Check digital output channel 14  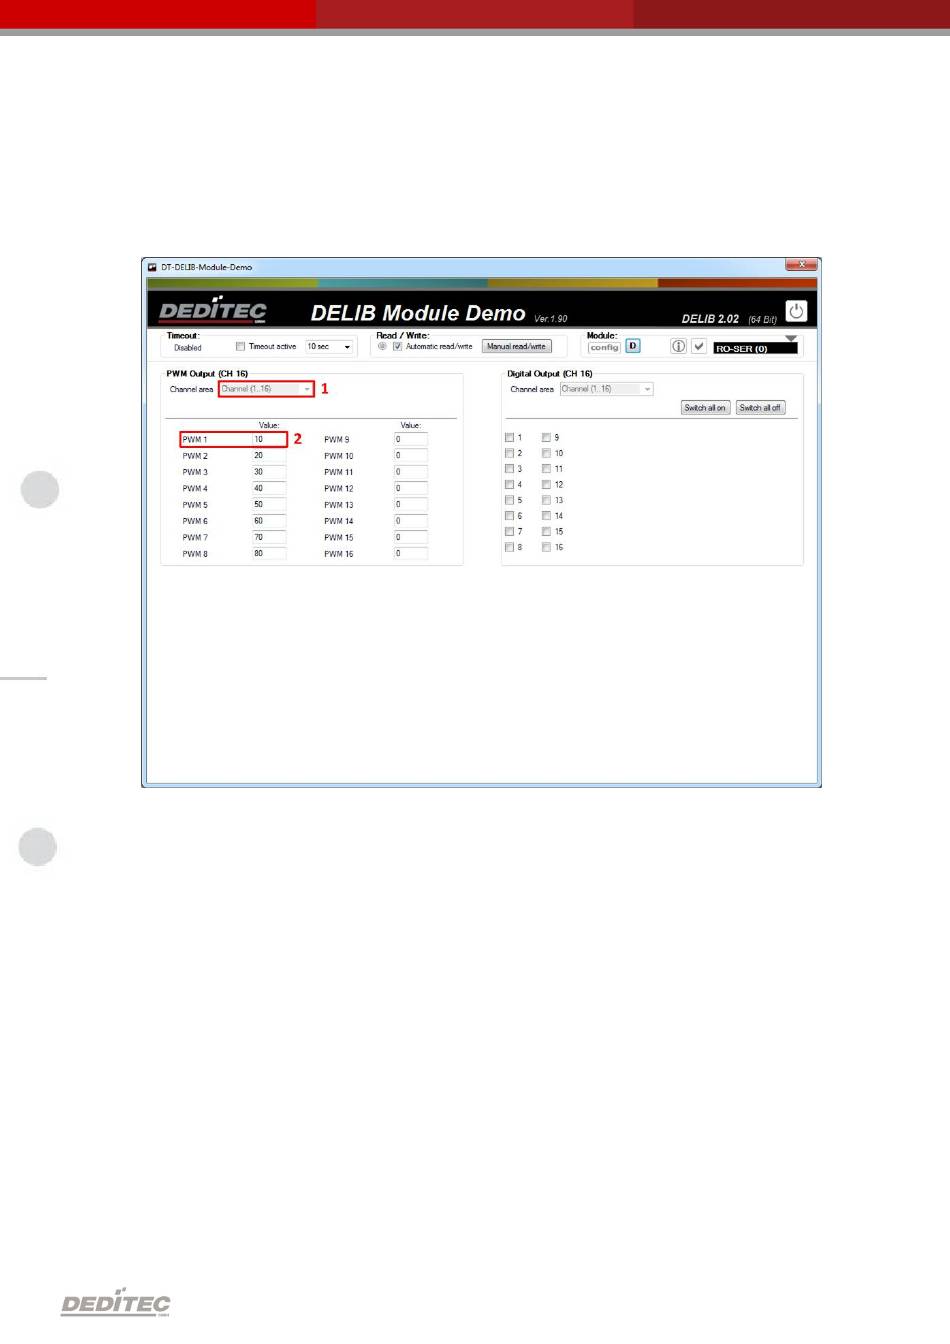546,516
